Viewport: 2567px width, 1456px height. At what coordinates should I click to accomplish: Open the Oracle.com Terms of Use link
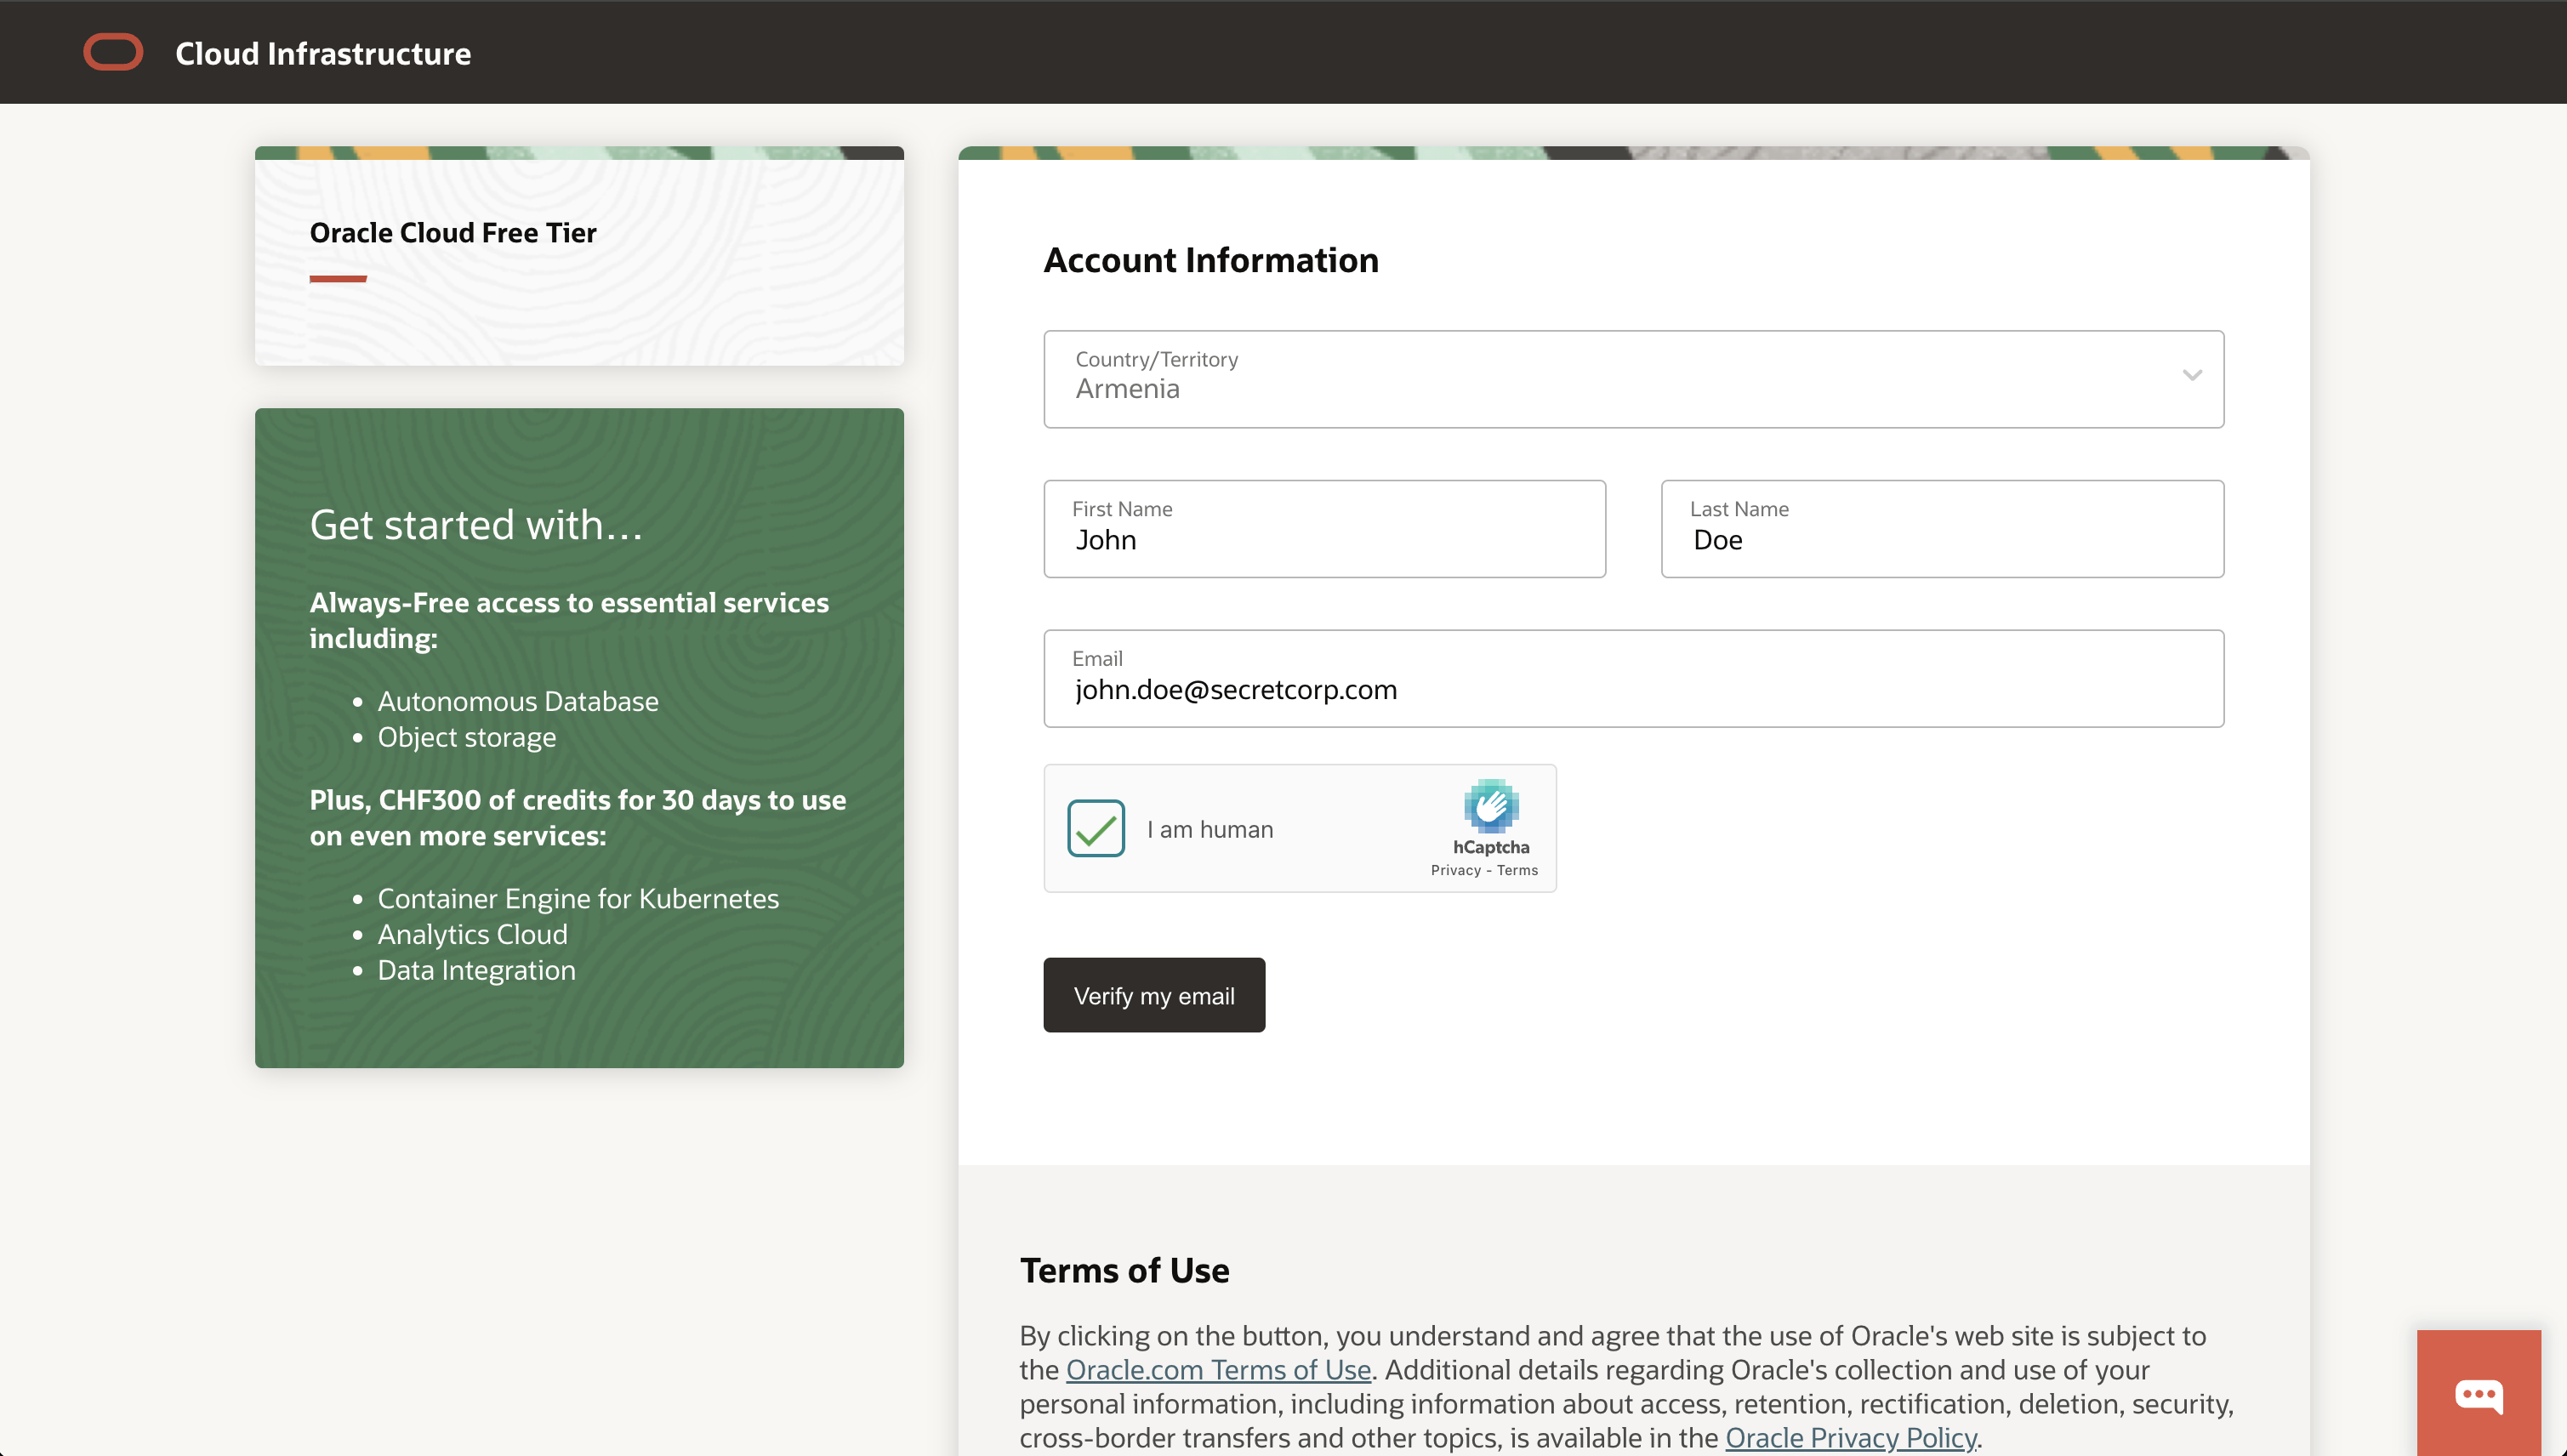pos(1218,1369)
